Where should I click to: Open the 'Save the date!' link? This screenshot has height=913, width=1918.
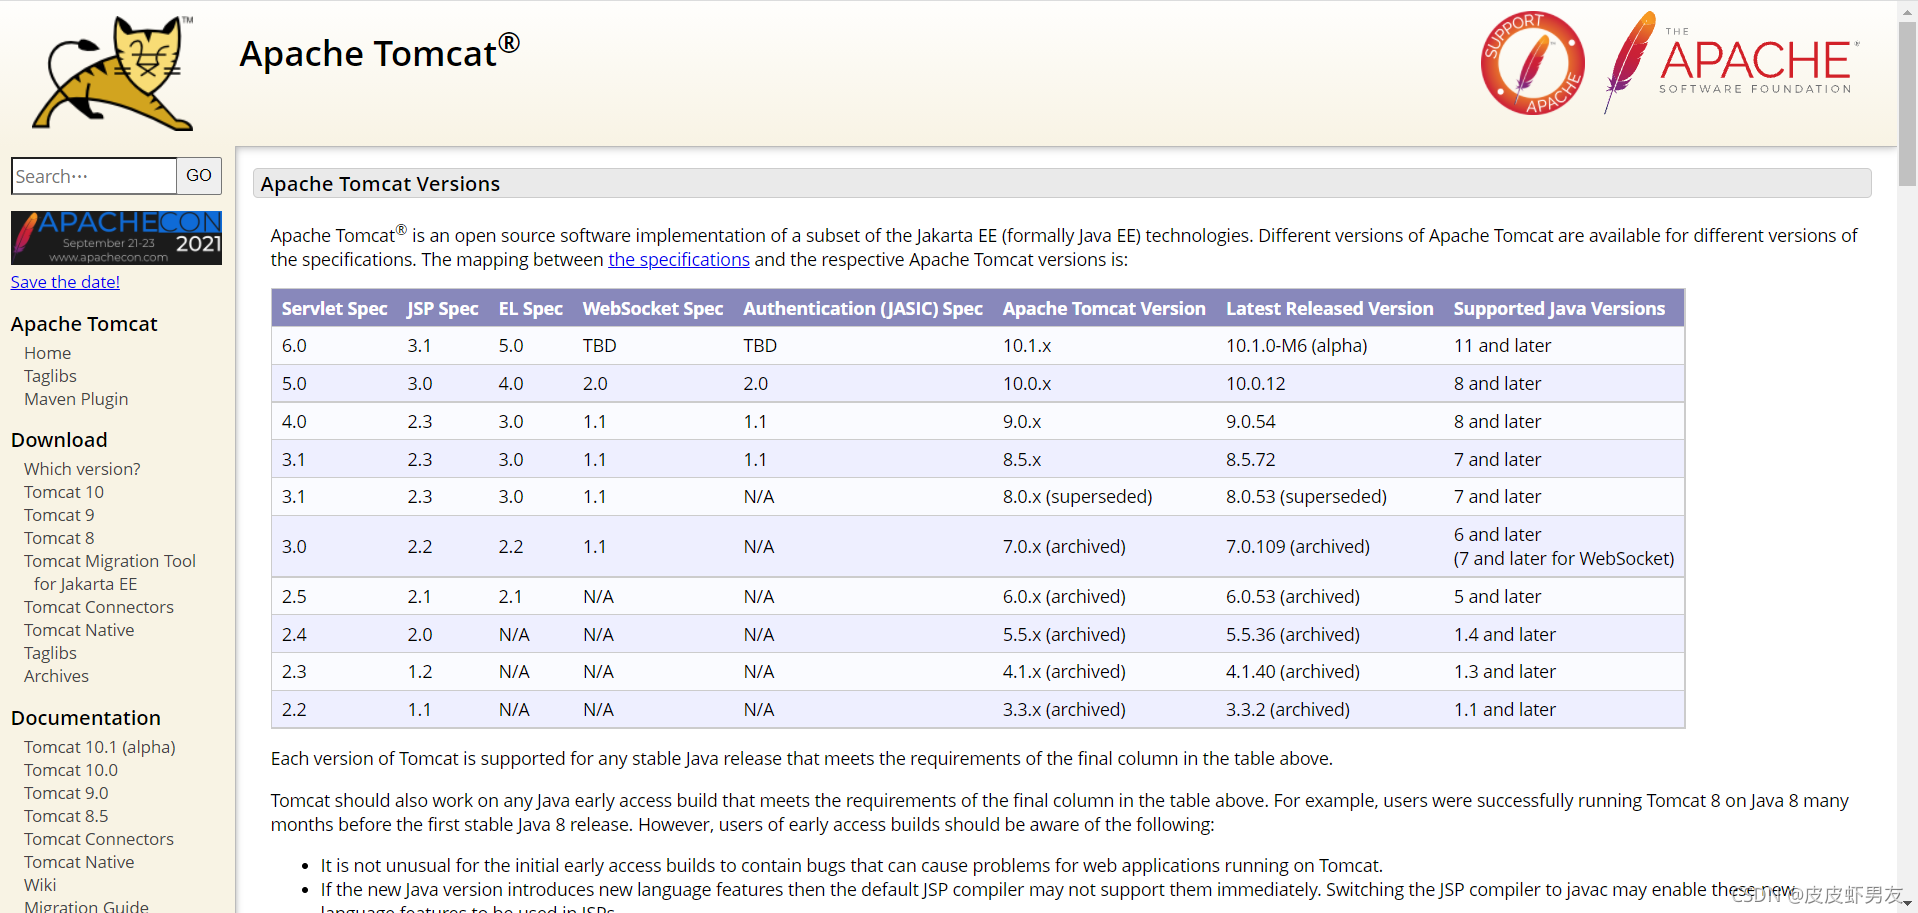pyautogui.click(x=65, y=282)
